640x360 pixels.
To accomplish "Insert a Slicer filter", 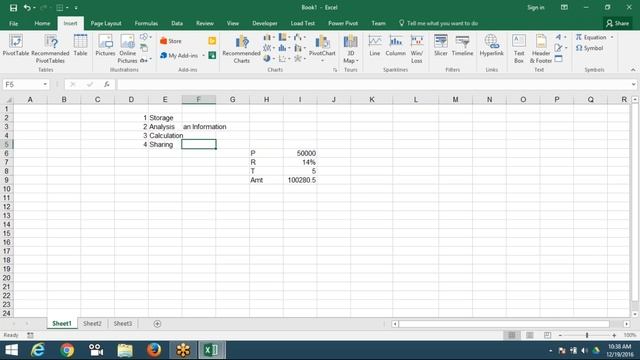I will click(441, 46).
